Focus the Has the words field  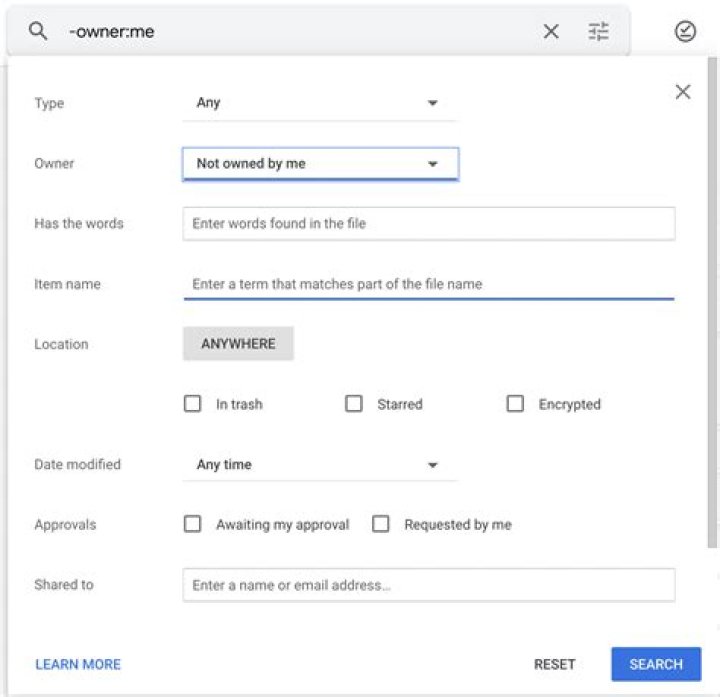pos(428,224)
